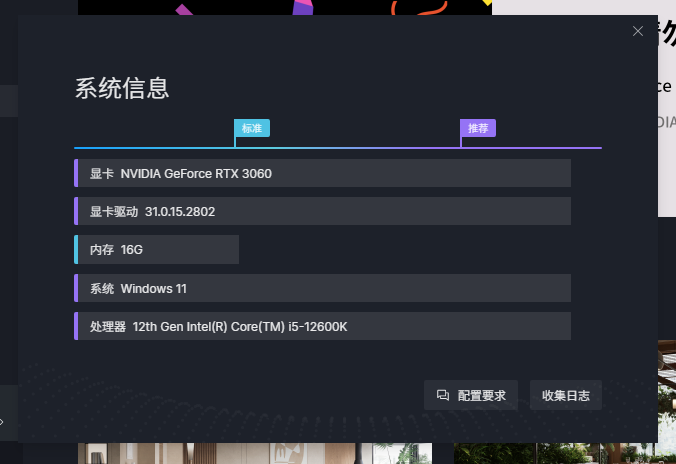Click the 内存 16G bar

(158, 249)
